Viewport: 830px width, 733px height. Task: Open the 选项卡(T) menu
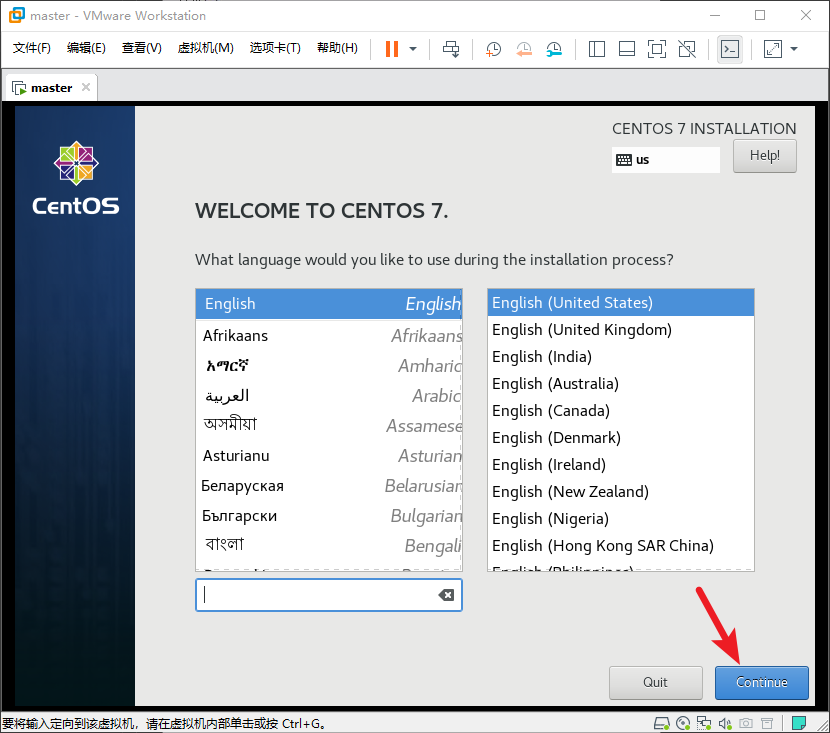275,48
